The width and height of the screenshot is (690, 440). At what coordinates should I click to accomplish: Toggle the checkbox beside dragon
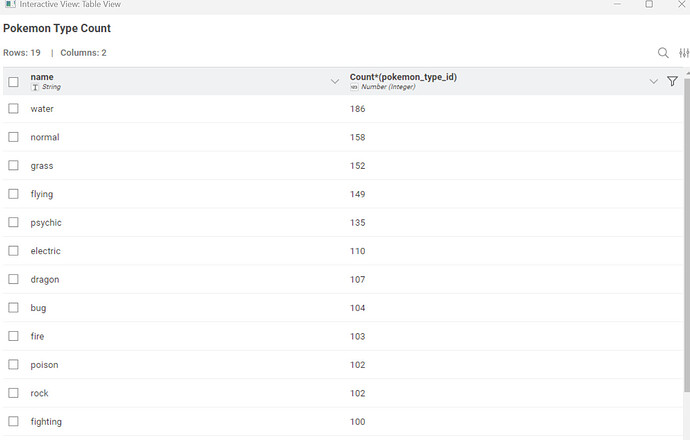point(13,280)
